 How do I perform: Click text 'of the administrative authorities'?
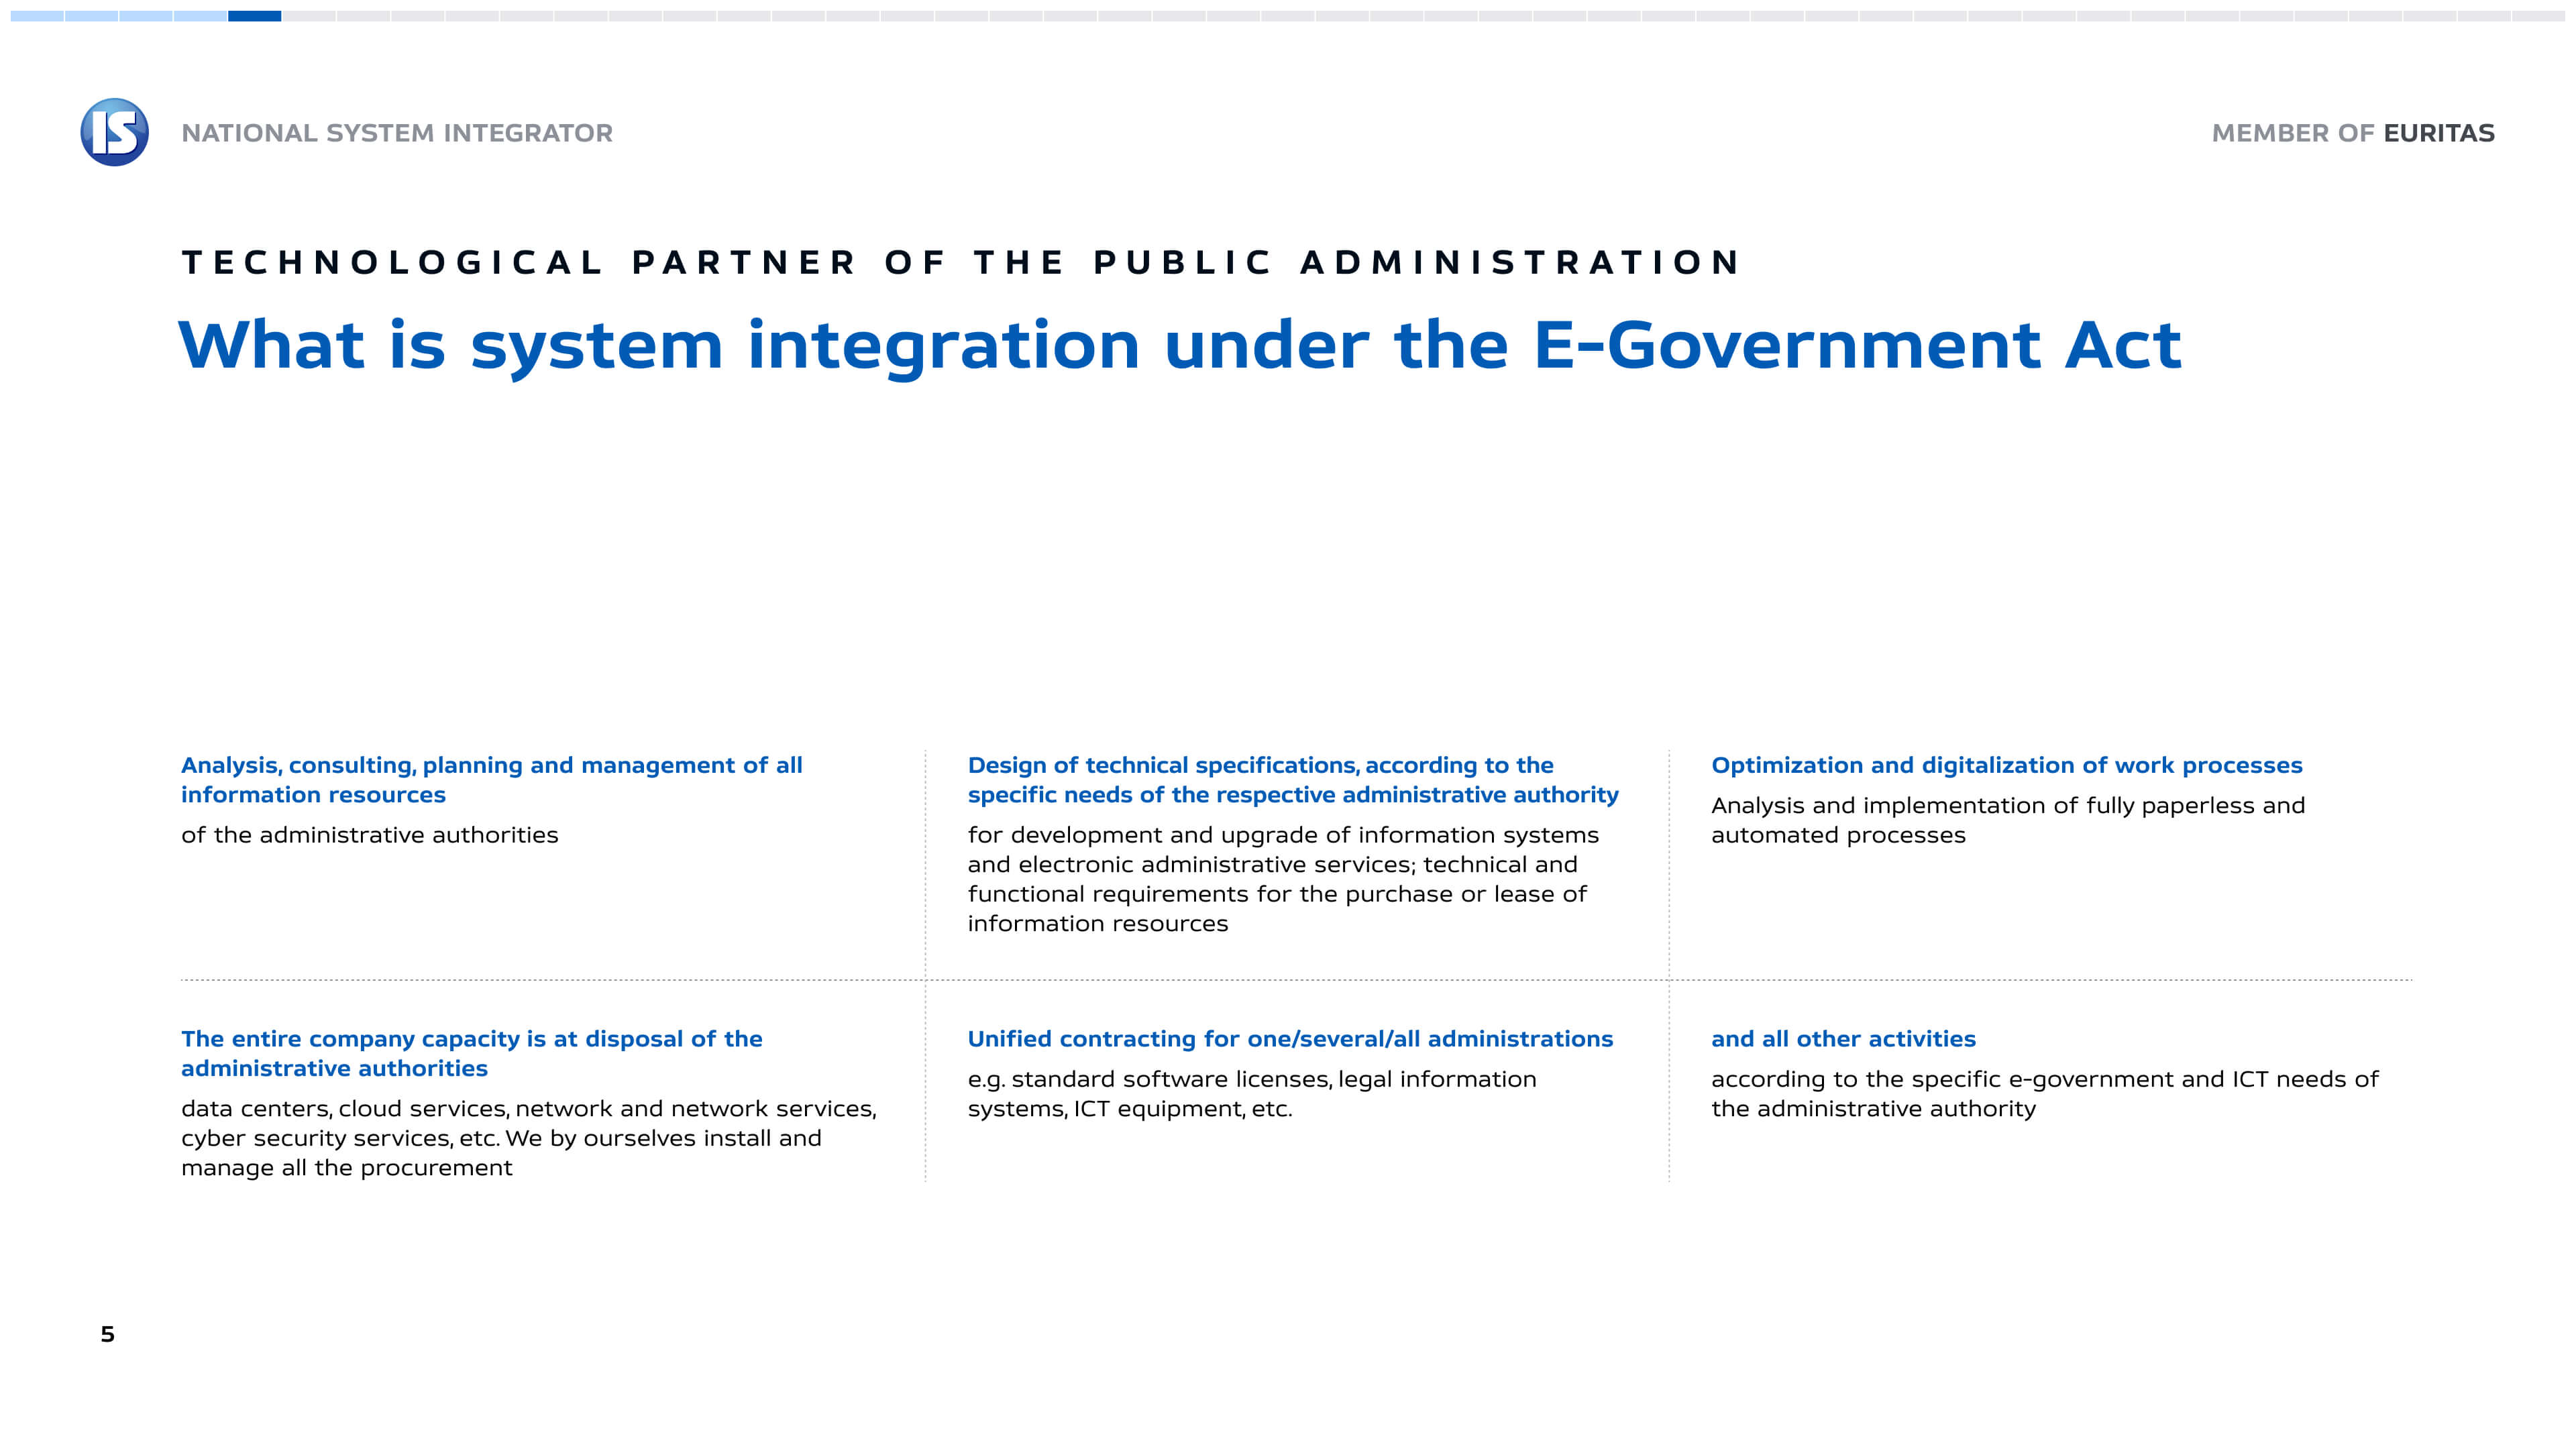tap(369, 835)
